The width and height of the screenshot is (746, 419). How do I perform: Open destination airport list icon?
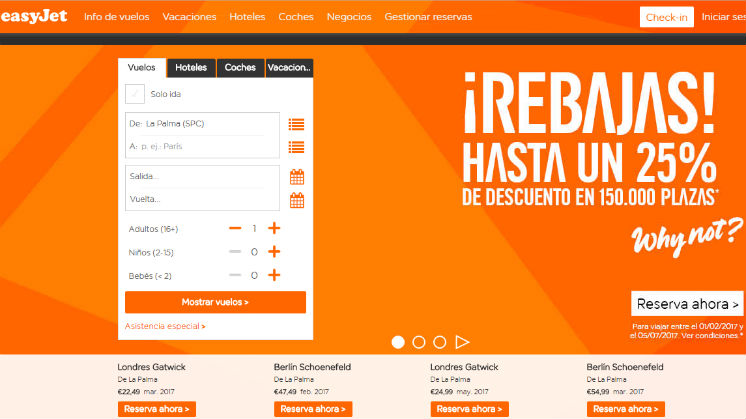(x=296, y=147)
